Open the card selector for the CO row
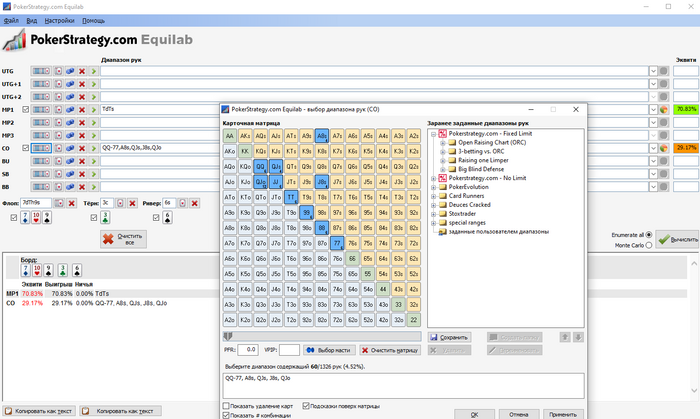 pyautogui.click(x=58, y=148)
